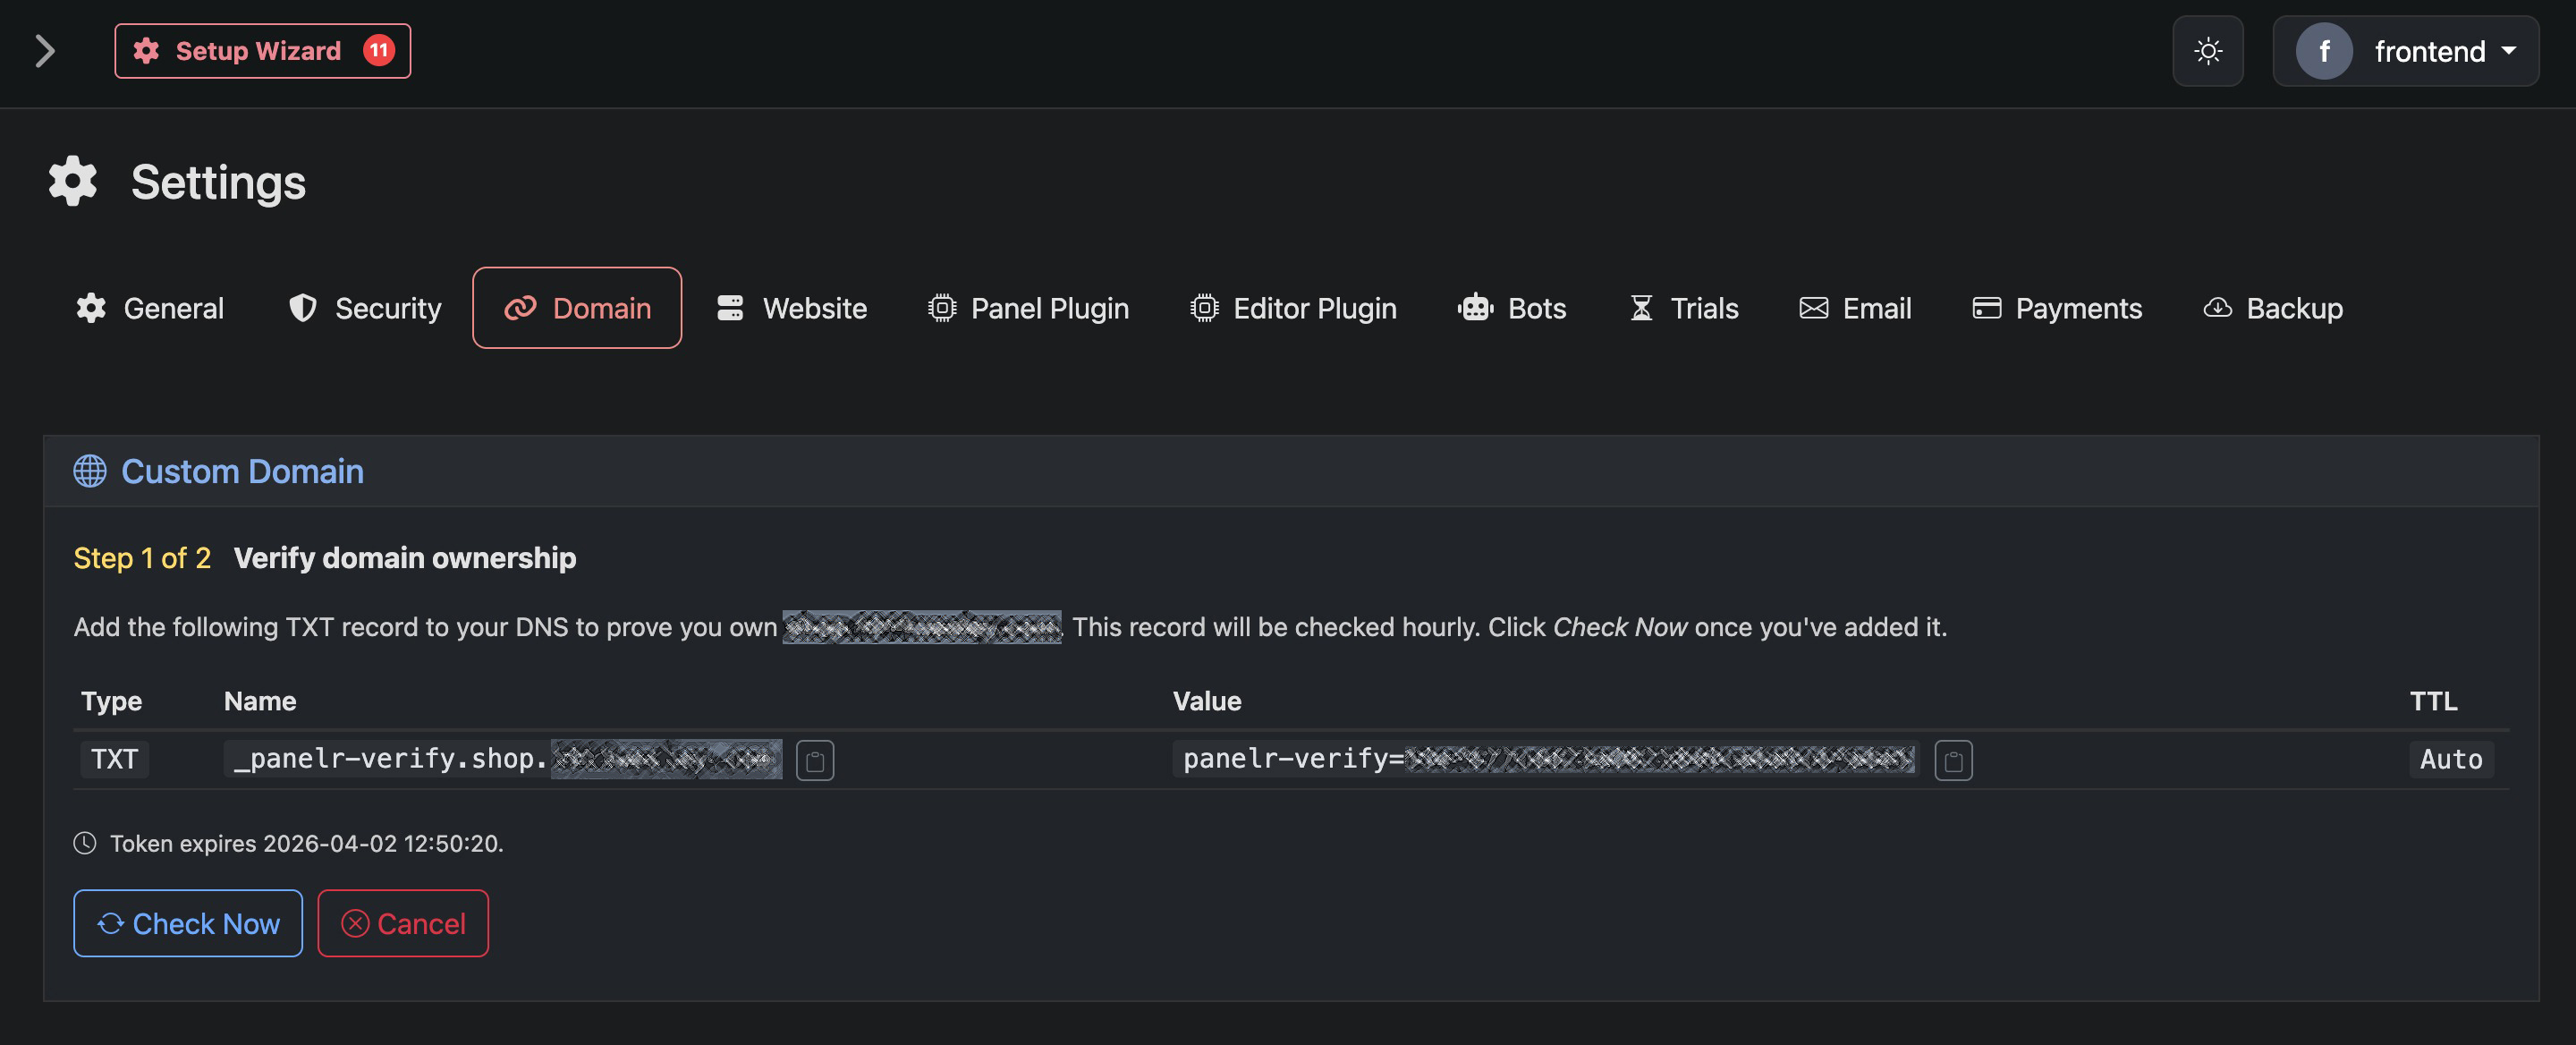Open the Website tab
Viewport: 2576px width, 1045px height.
pyautogui.click(x=791, y=308)
